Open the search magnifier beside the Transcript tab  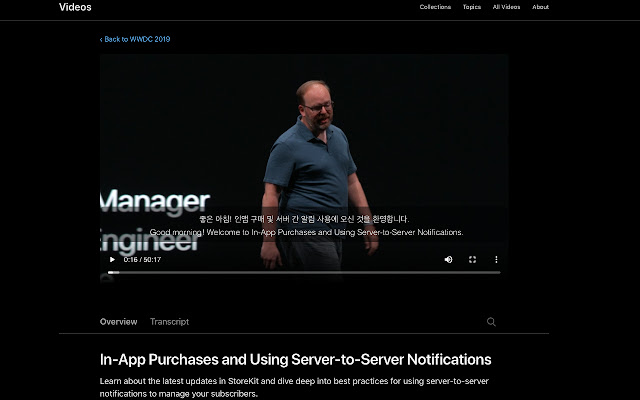pos(491,322)
